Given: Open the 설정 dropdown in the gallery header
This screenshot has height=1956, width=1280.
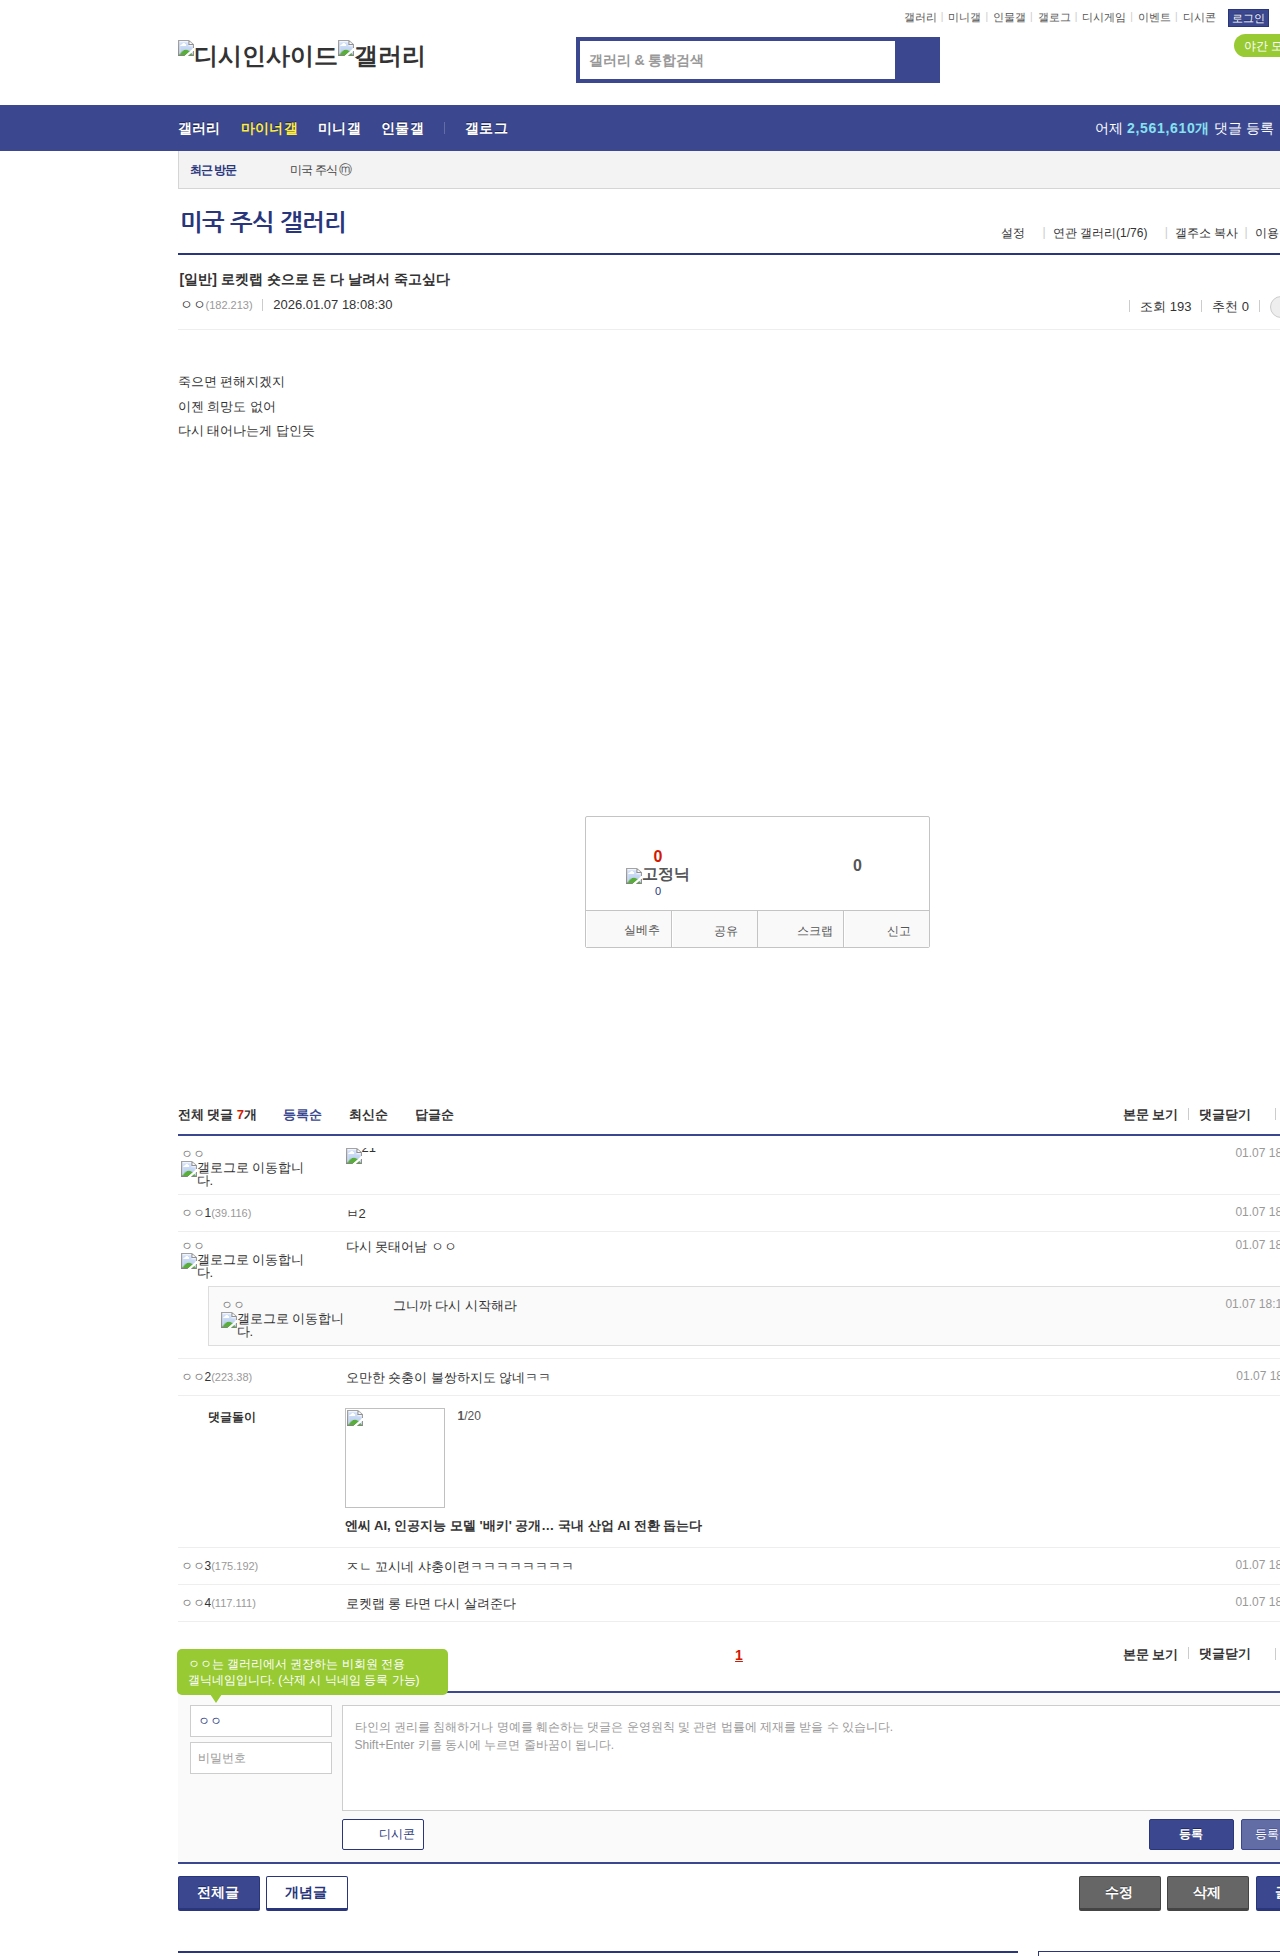Looking at the screenshot, I should [1013, 233].
